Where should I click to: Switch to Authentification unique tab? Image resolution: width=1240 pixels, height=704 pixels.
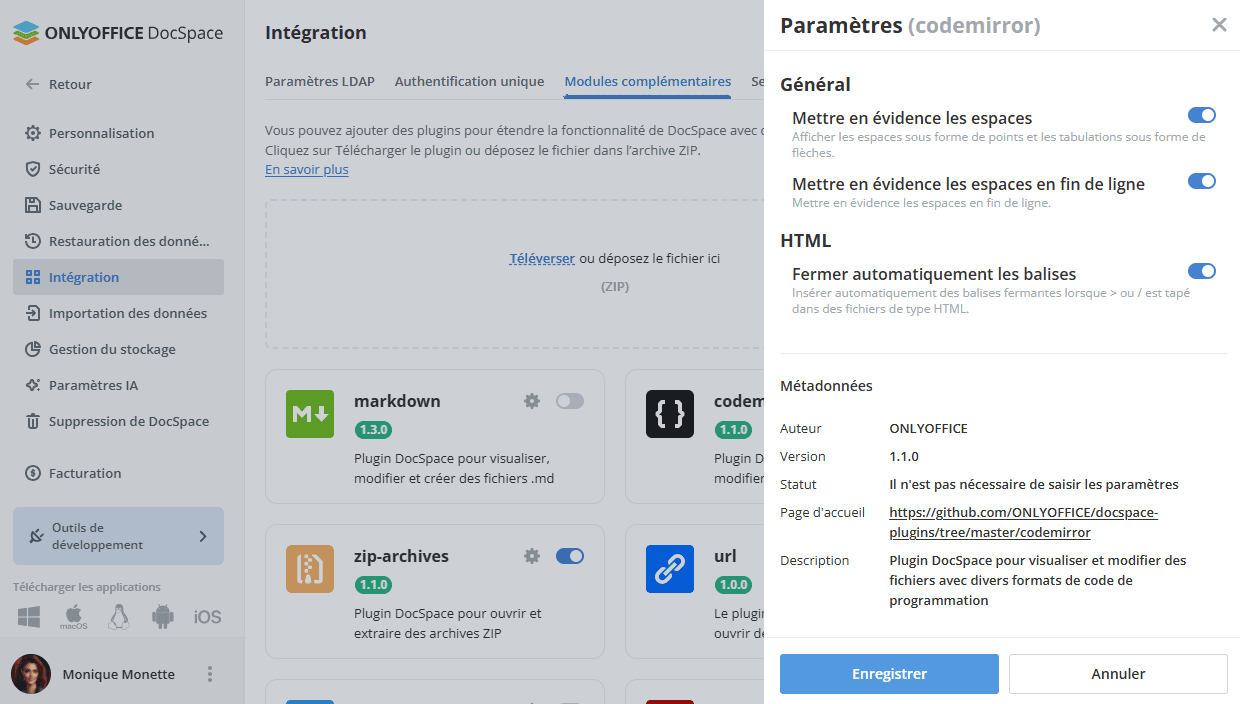pyautogui.click(x=469, y=82)
